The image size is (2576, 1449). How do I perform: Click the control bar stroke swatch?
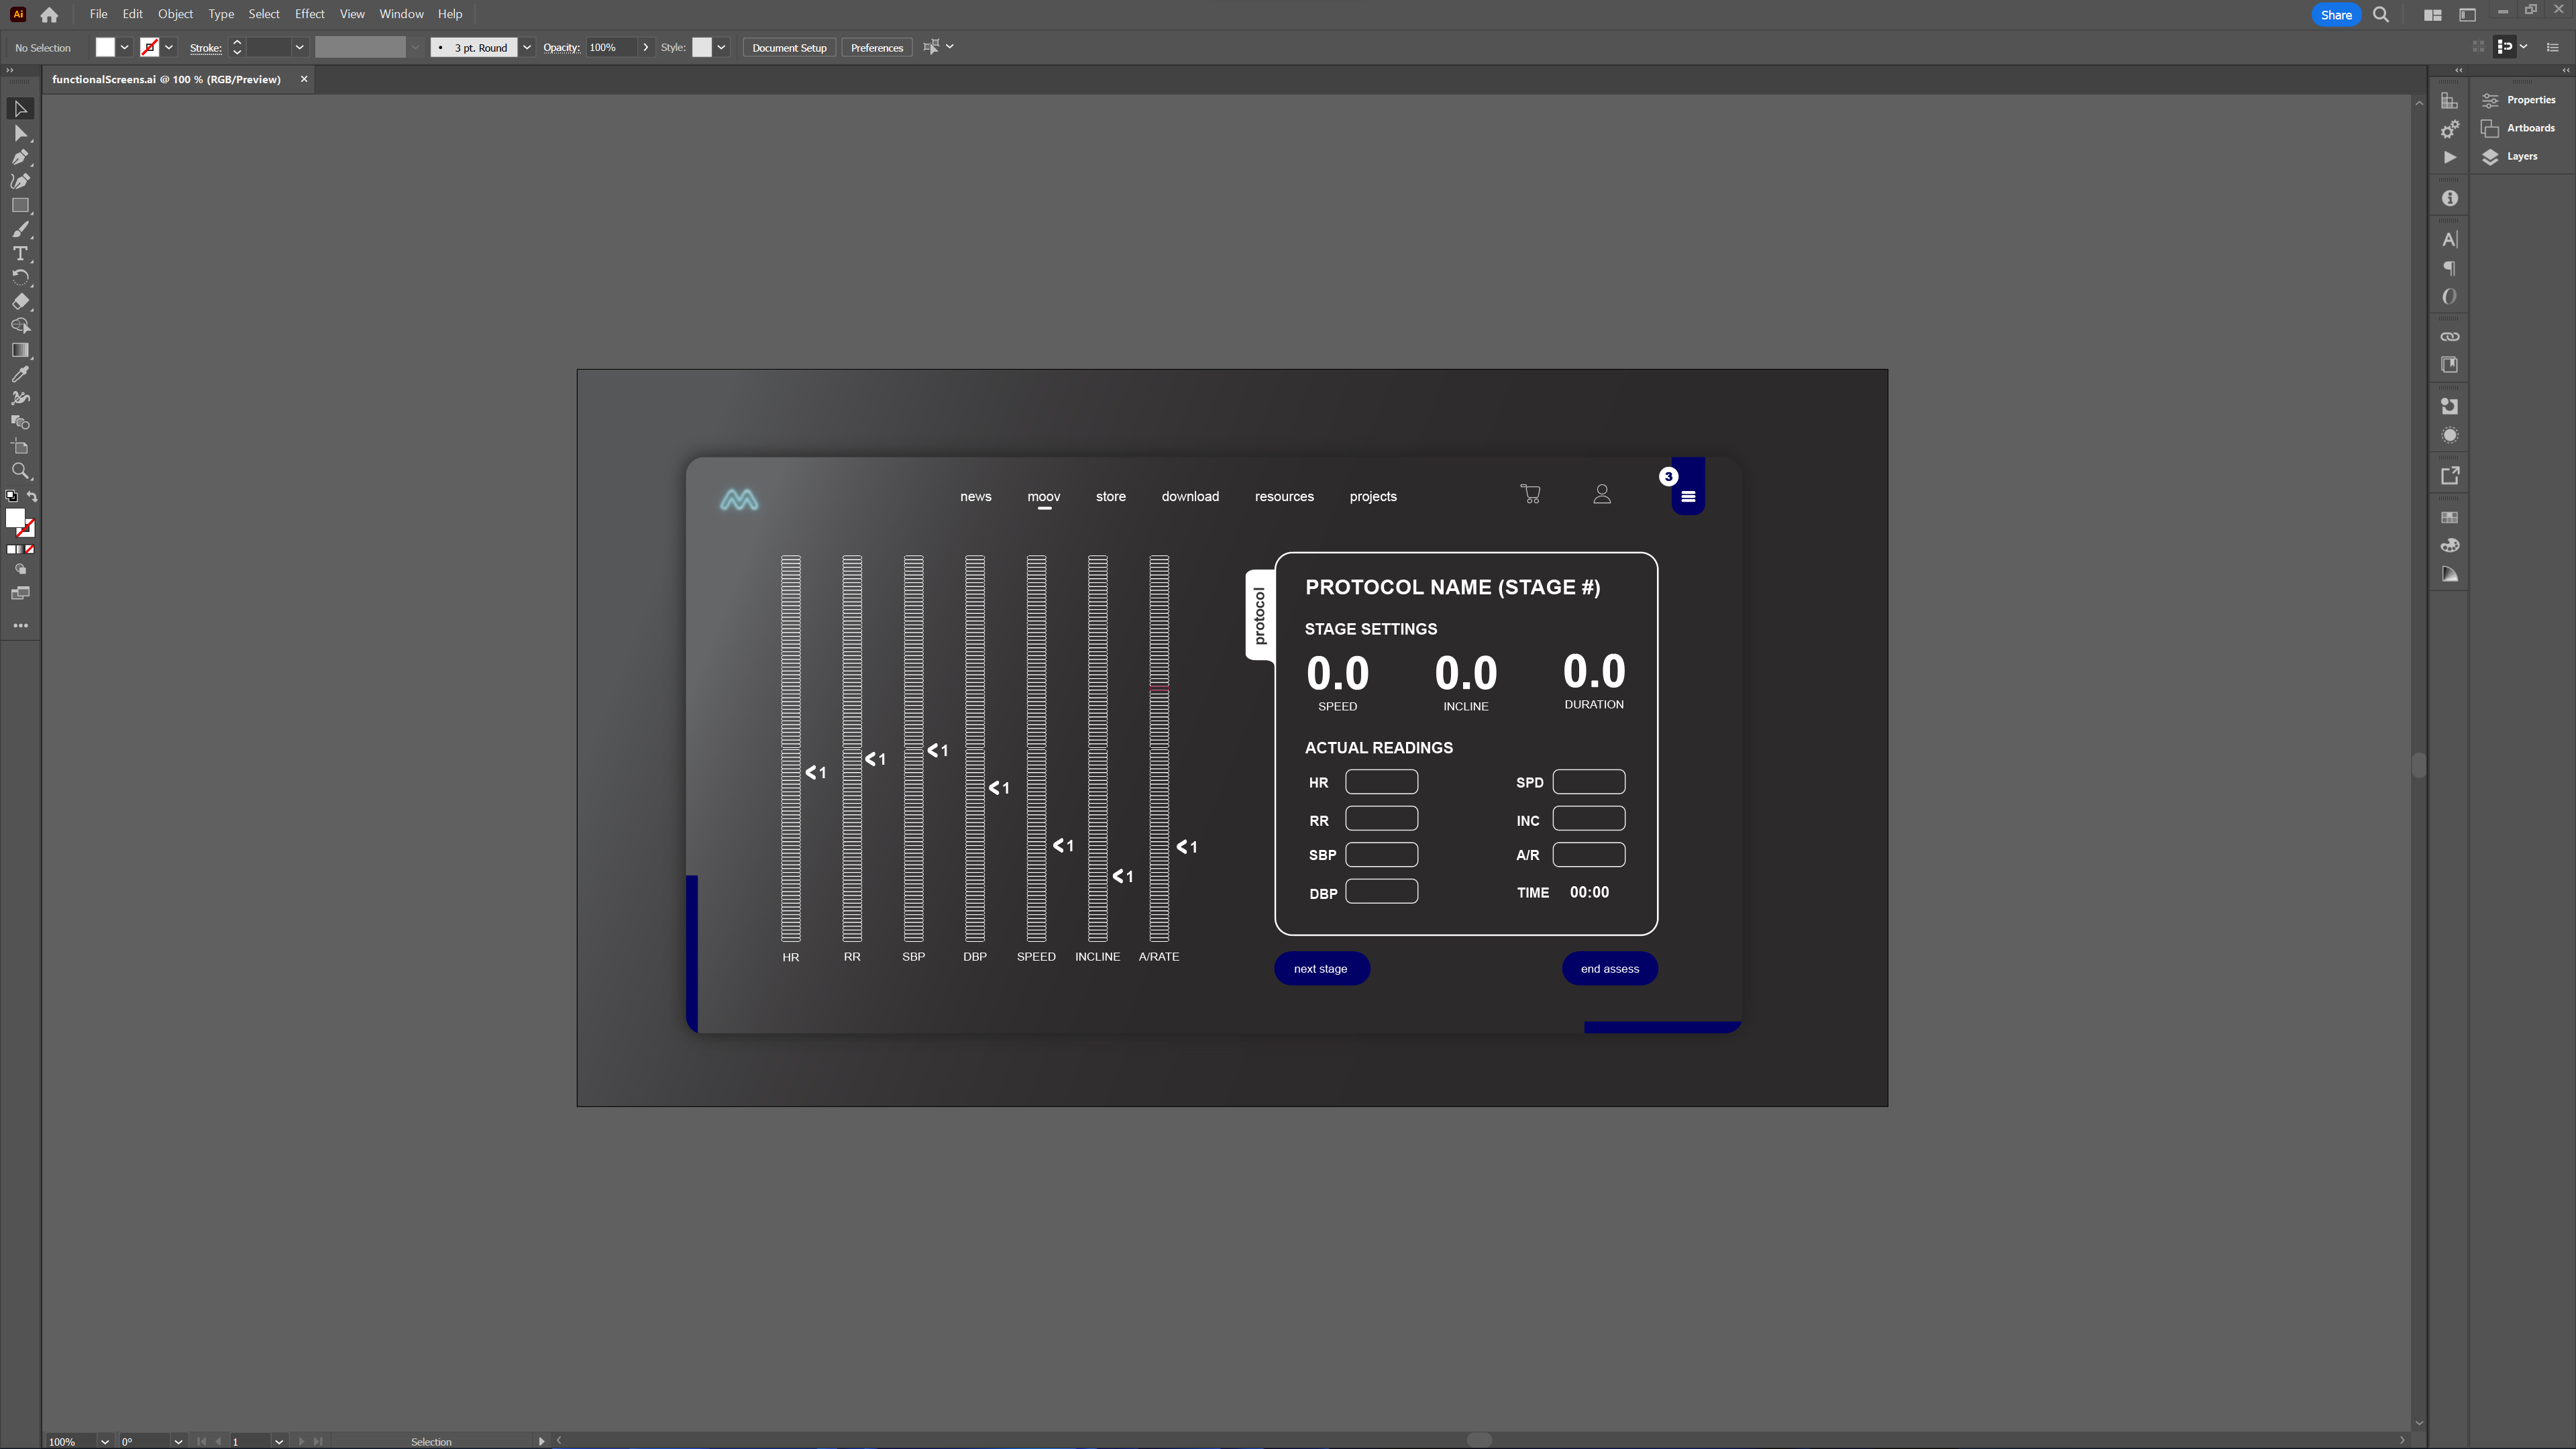coord(149,47)
